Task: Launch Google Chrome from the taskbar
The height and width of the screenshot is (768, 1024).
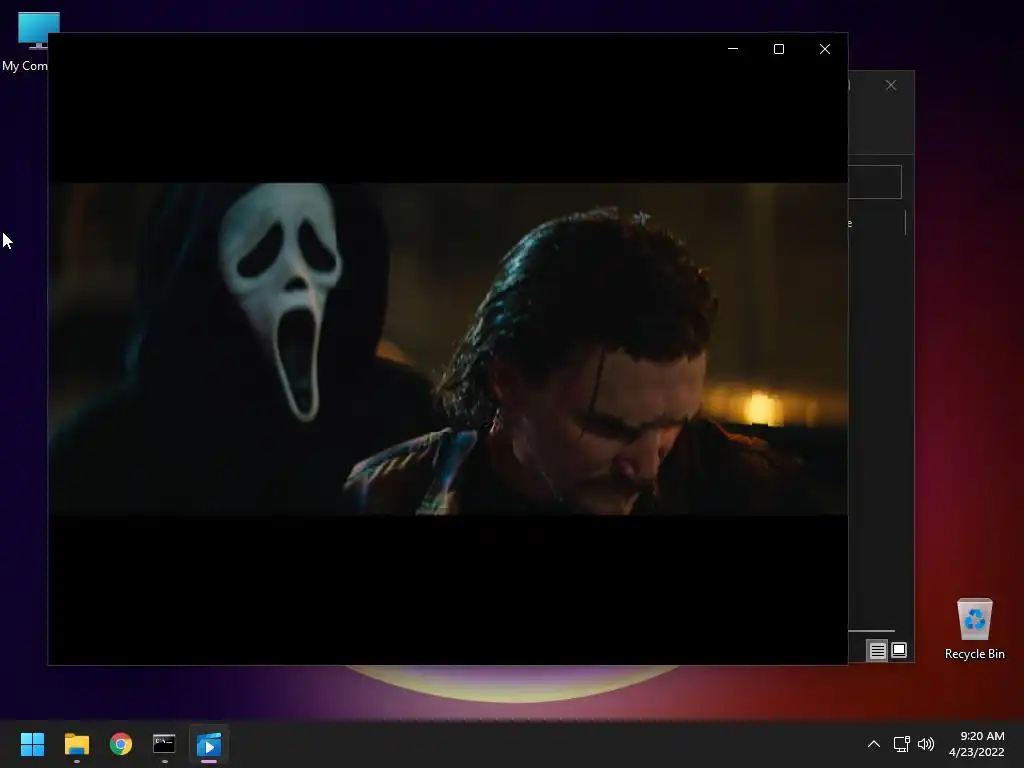Action: tap(121, 744)
